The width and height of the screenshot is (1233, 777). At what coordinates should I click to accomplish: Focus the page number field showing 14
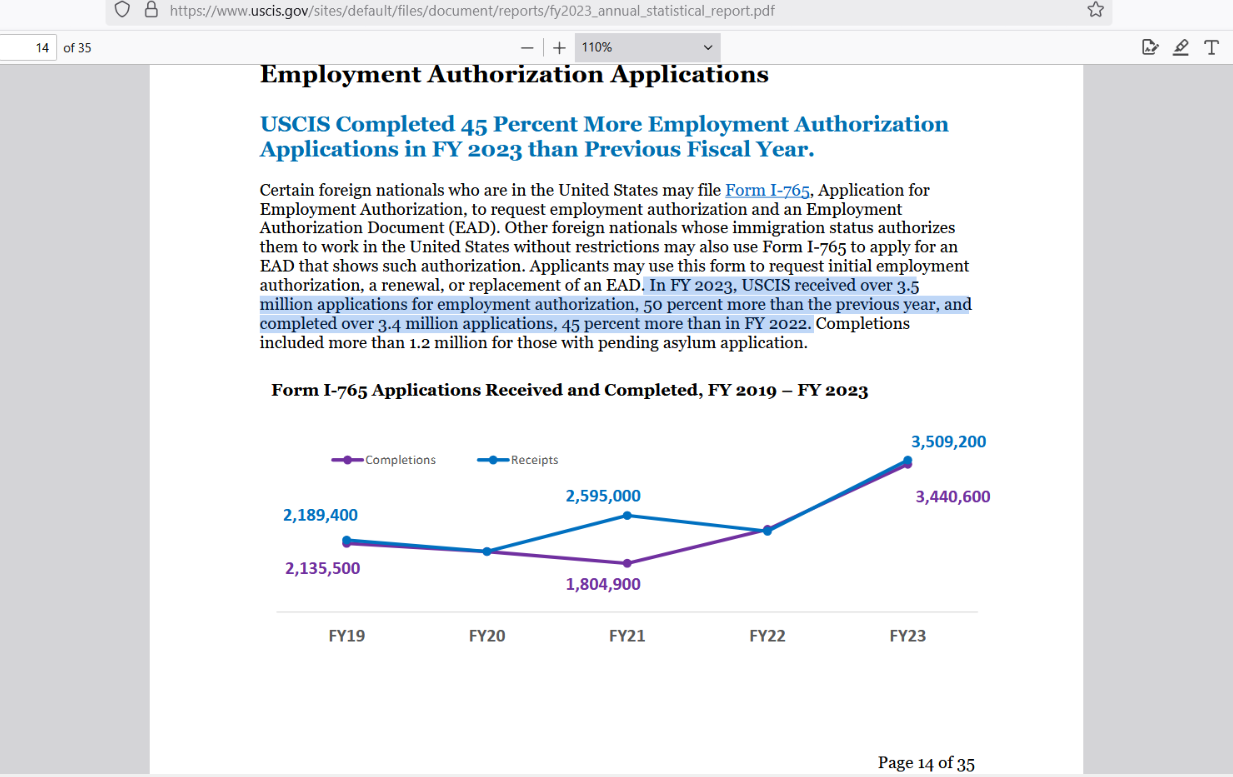coord(28,47)
